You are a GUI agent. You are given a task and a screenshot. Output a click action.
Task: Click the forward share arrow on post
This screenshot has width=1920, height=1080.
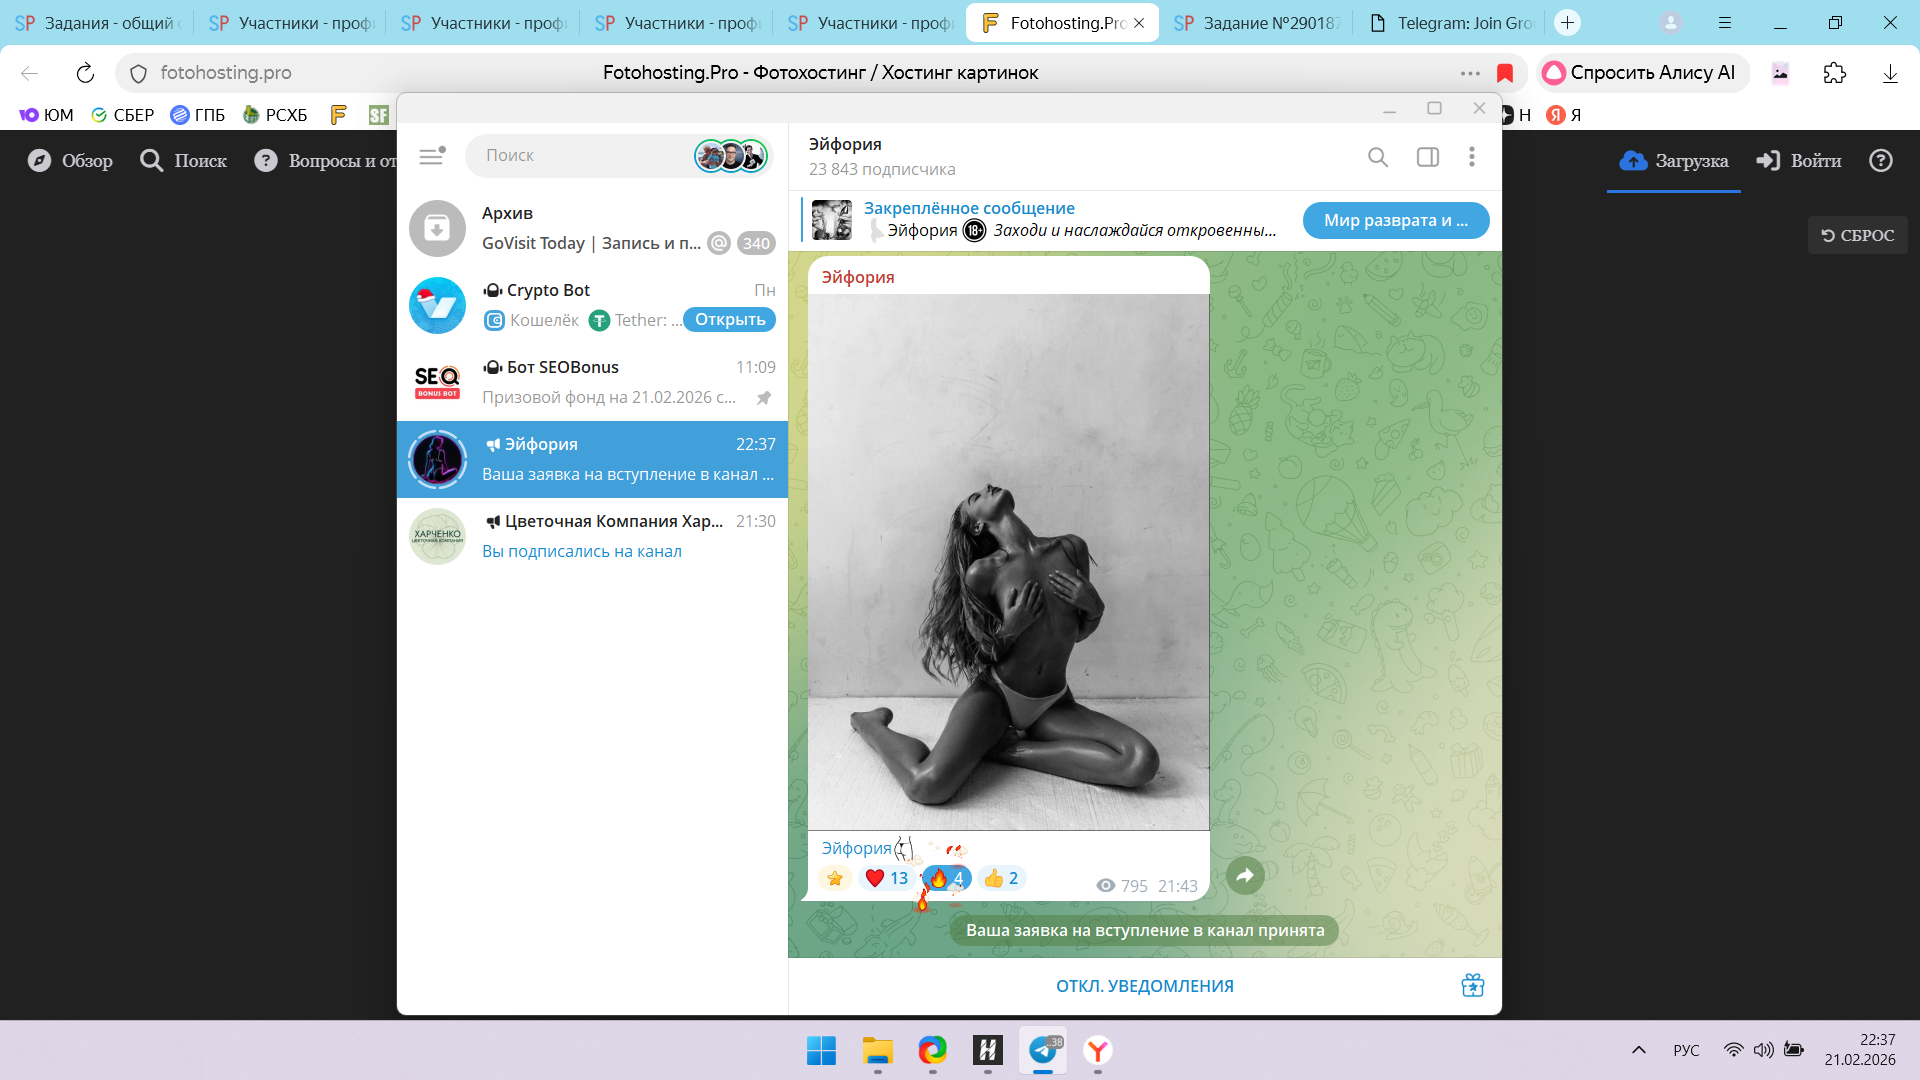(1245, 876)
